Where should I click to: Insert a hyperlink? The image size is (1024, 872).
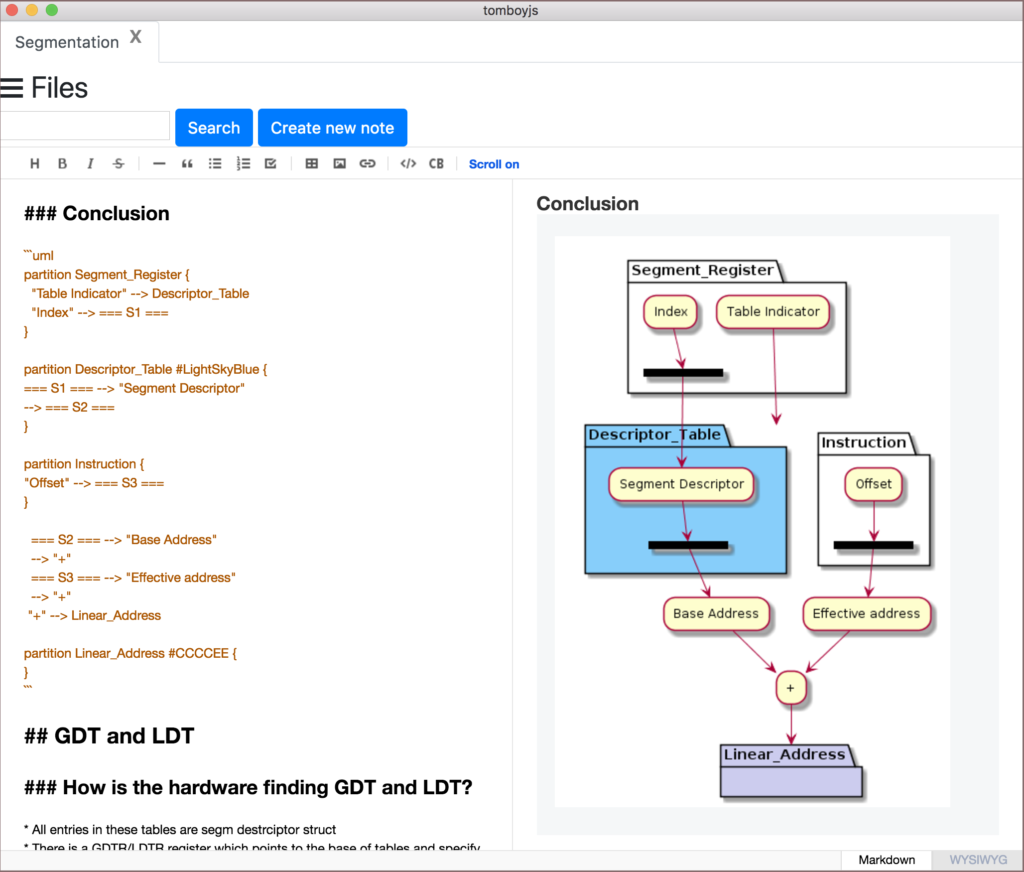click(368, 164)
